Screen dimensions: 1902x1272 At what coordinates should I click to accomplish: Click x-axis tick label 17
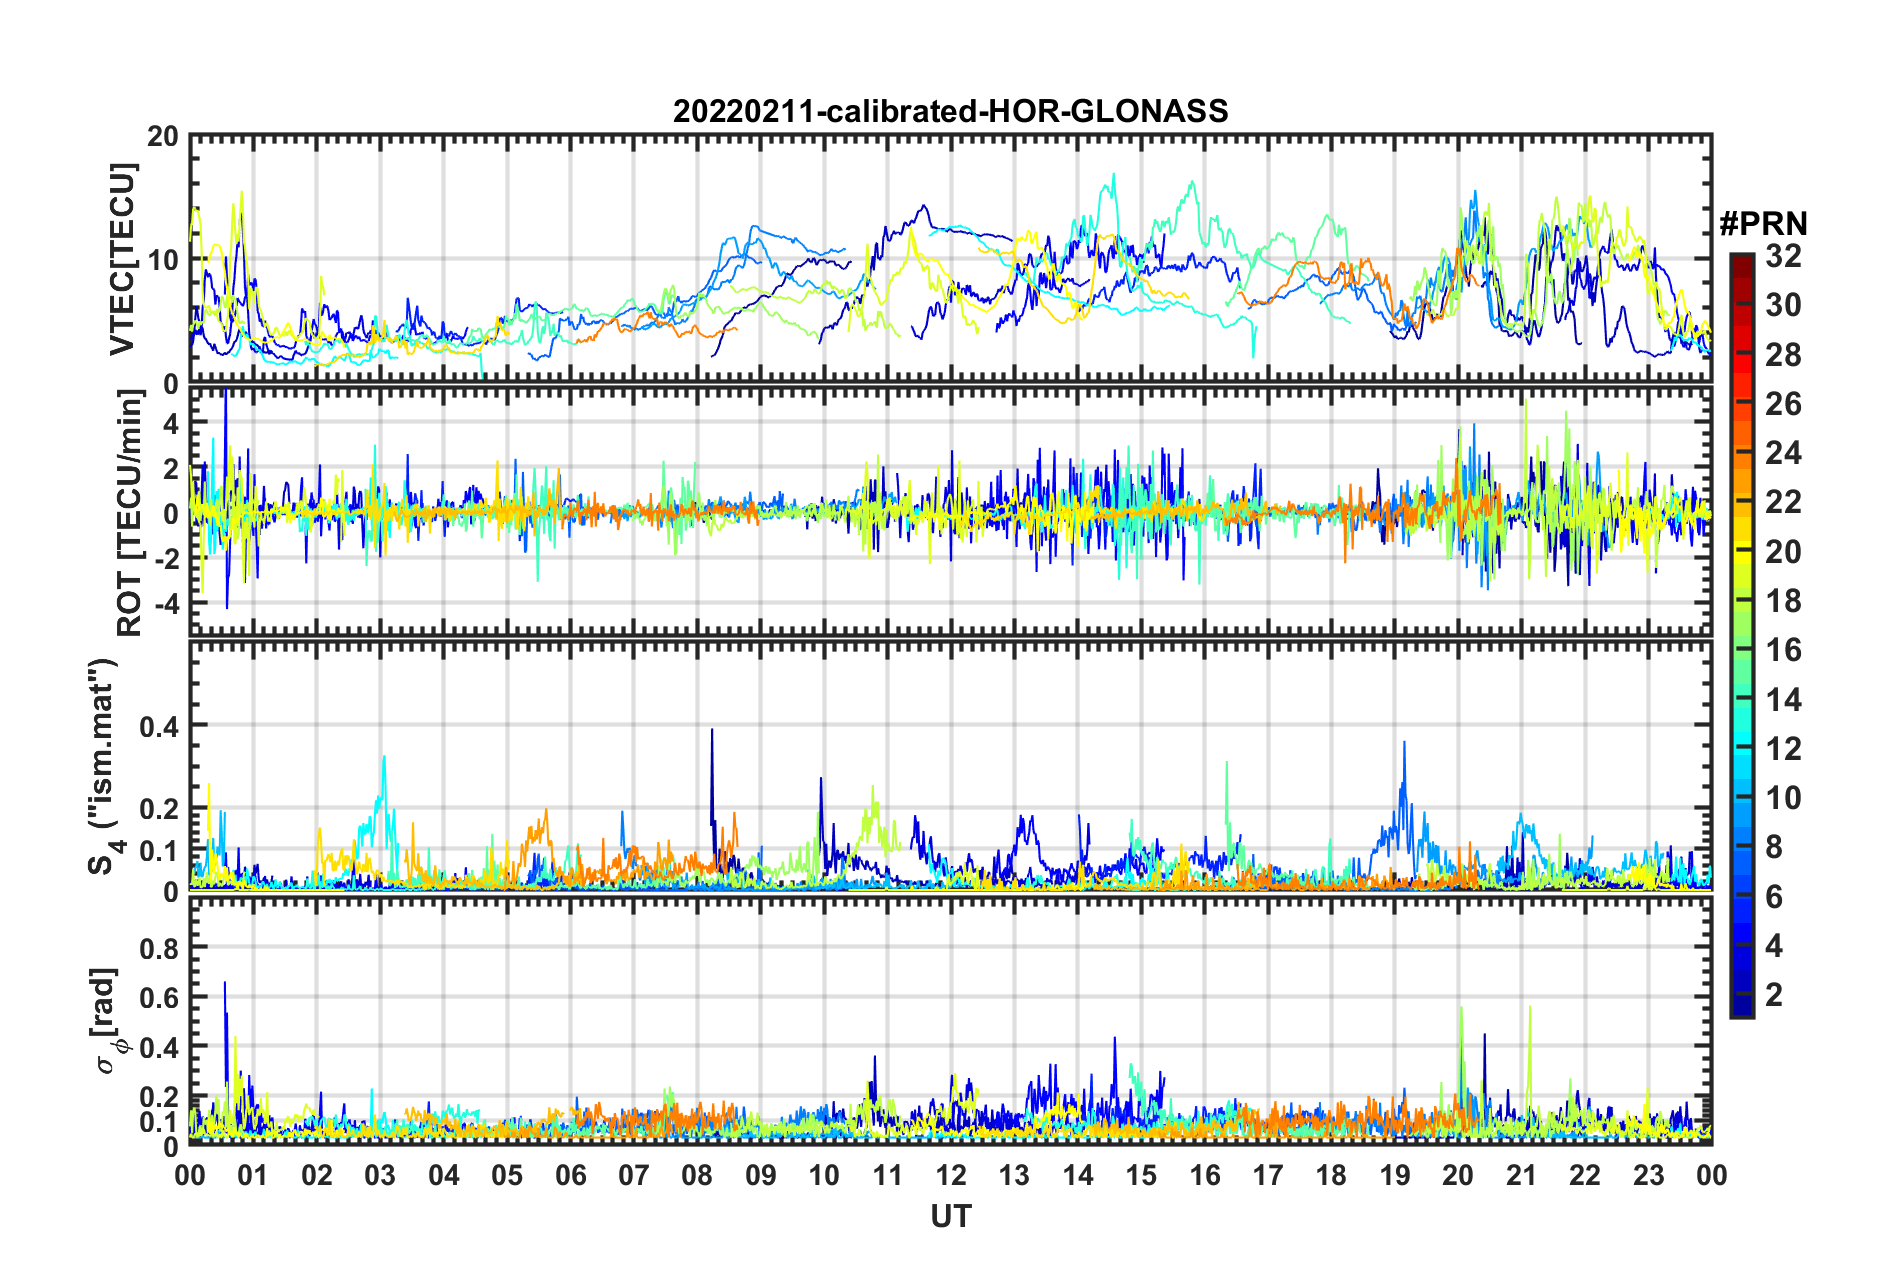click(1268, 1174)
